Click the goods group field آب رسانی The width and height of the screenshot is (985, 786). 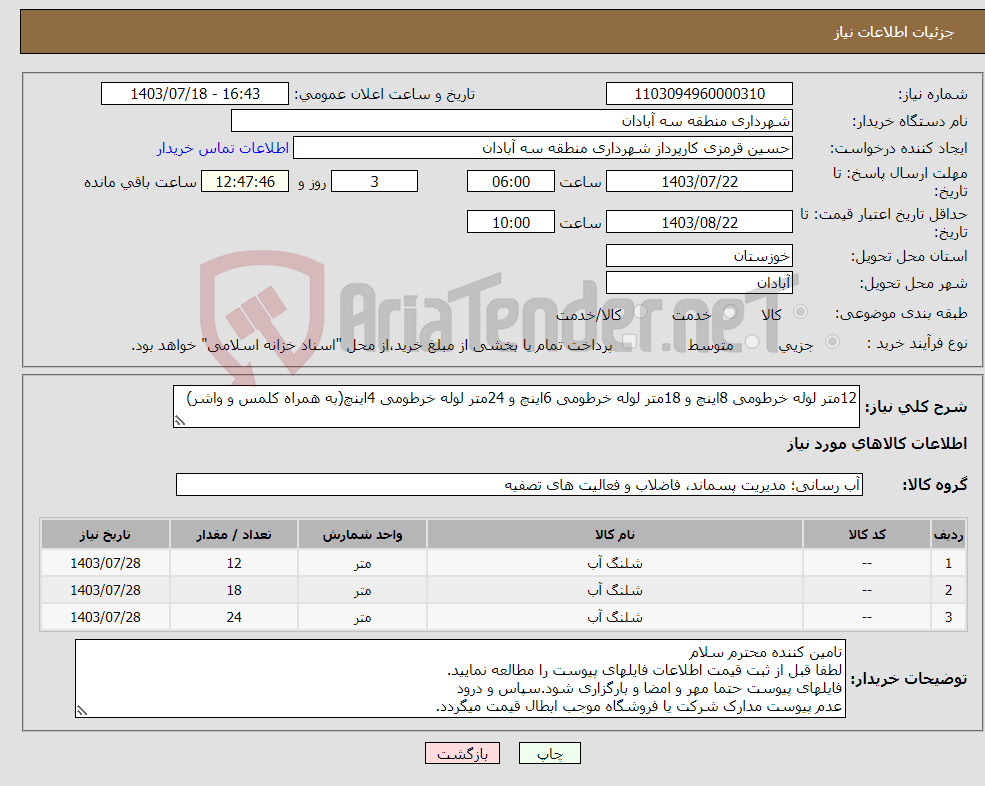click(x=520, y=484)
